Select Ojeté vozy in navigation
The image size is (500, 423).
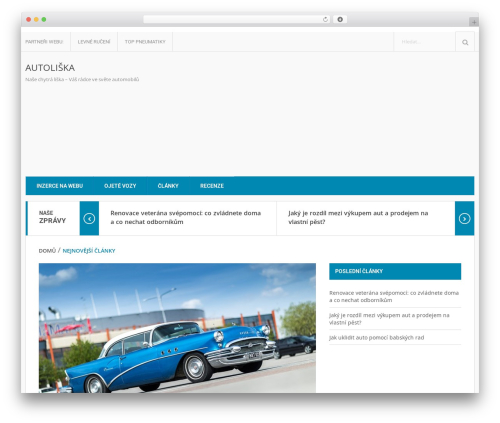coord(120,186)
